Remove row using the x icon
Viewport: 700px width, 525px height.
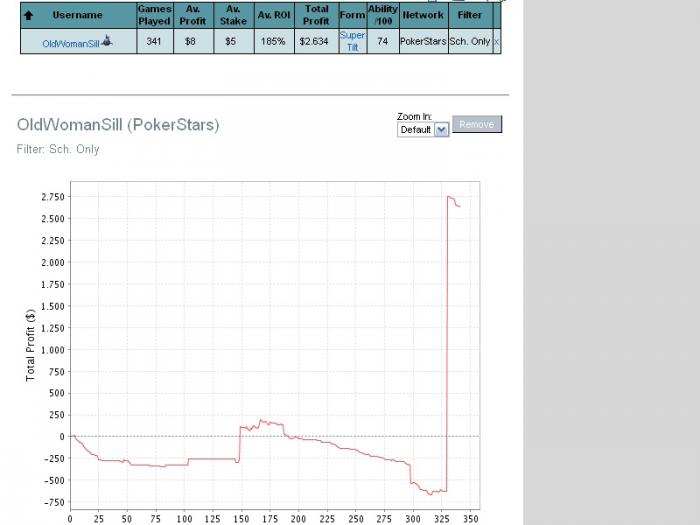pos(496,42)
